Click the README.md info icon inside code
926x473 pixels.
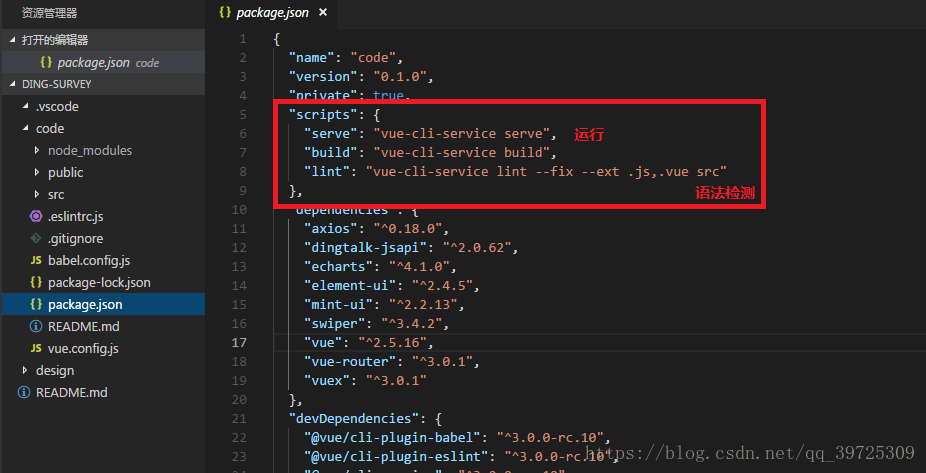[36, 326]
